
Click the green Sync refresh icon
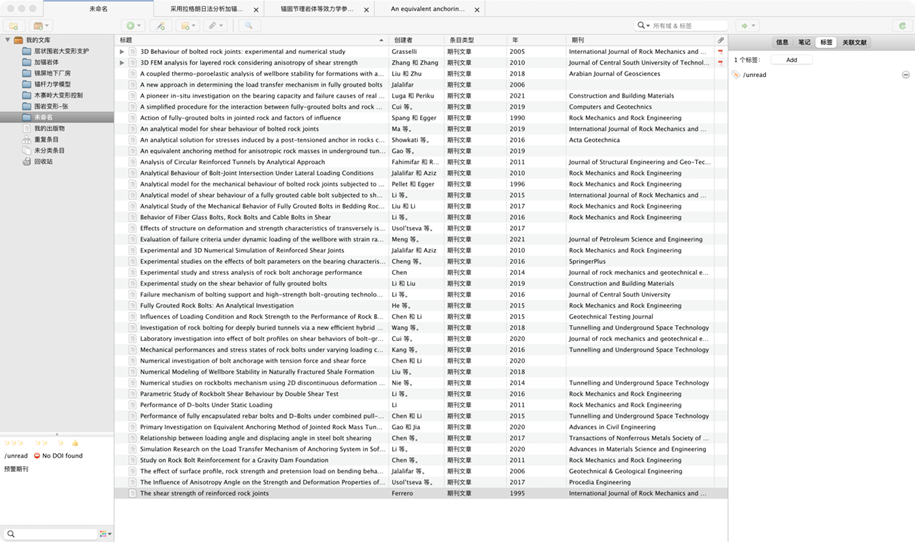(902, 26)
